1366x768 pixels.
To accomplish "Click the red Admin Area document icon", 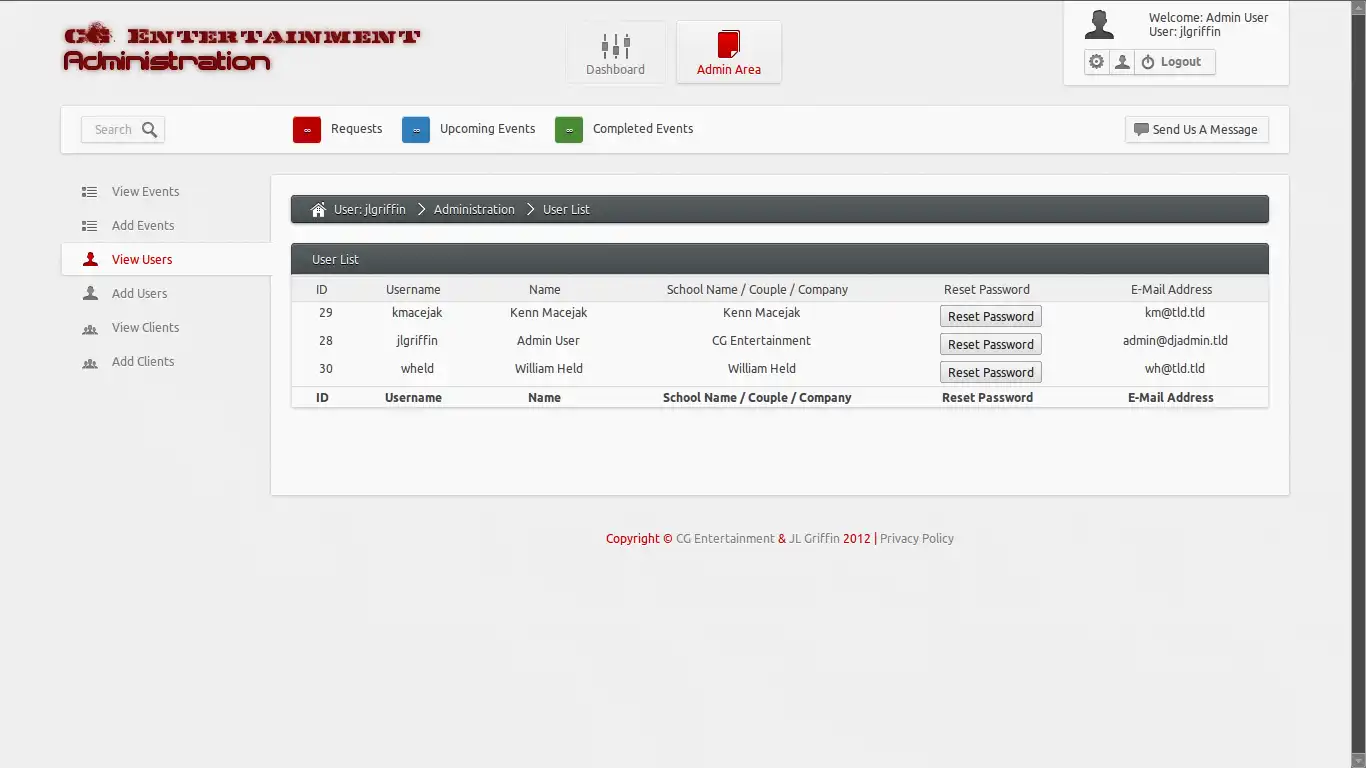I will [x=729, y=45].
